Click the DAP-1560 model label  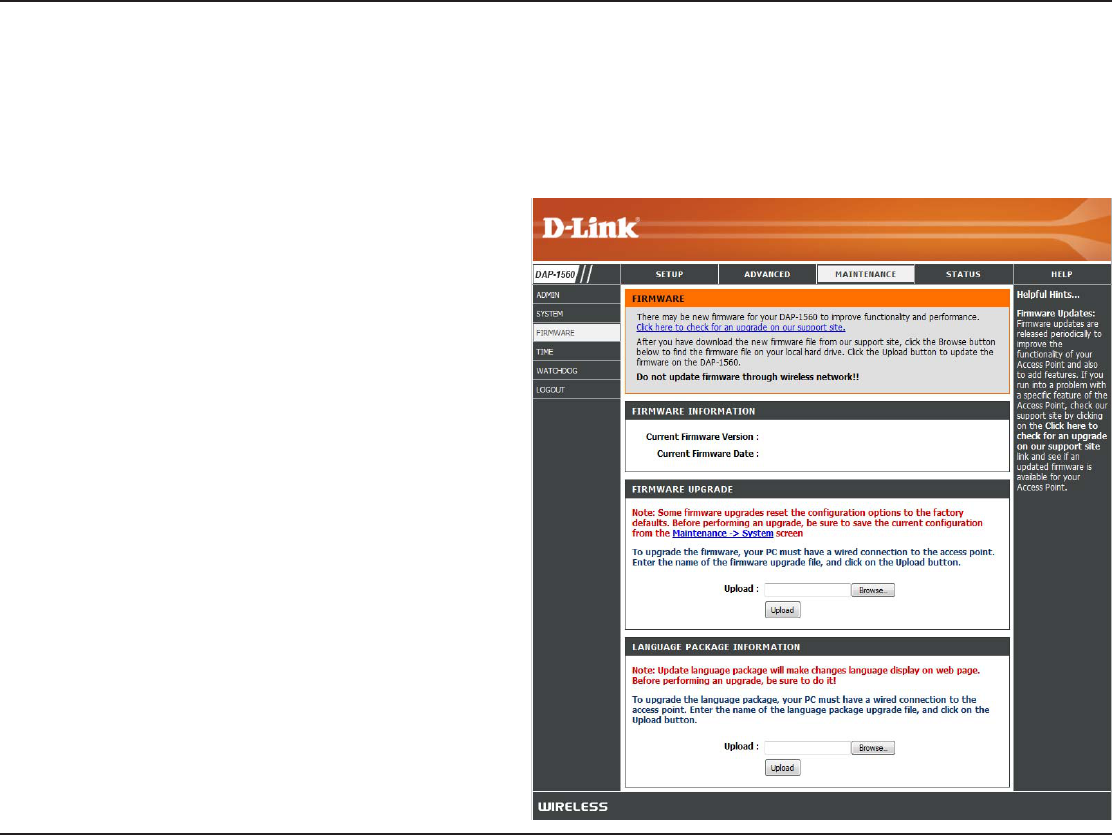(555, 275)
